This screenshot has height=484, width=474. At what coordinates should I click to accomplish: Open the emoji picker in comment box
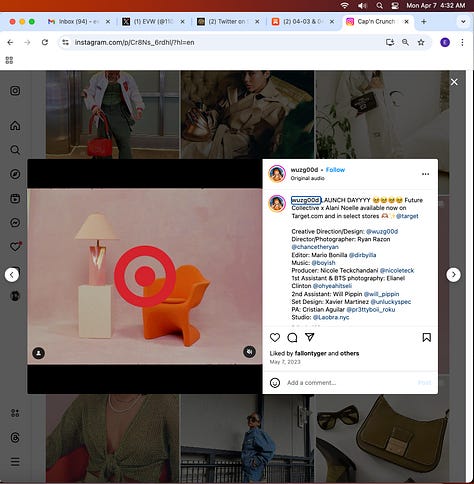point(275,383)
